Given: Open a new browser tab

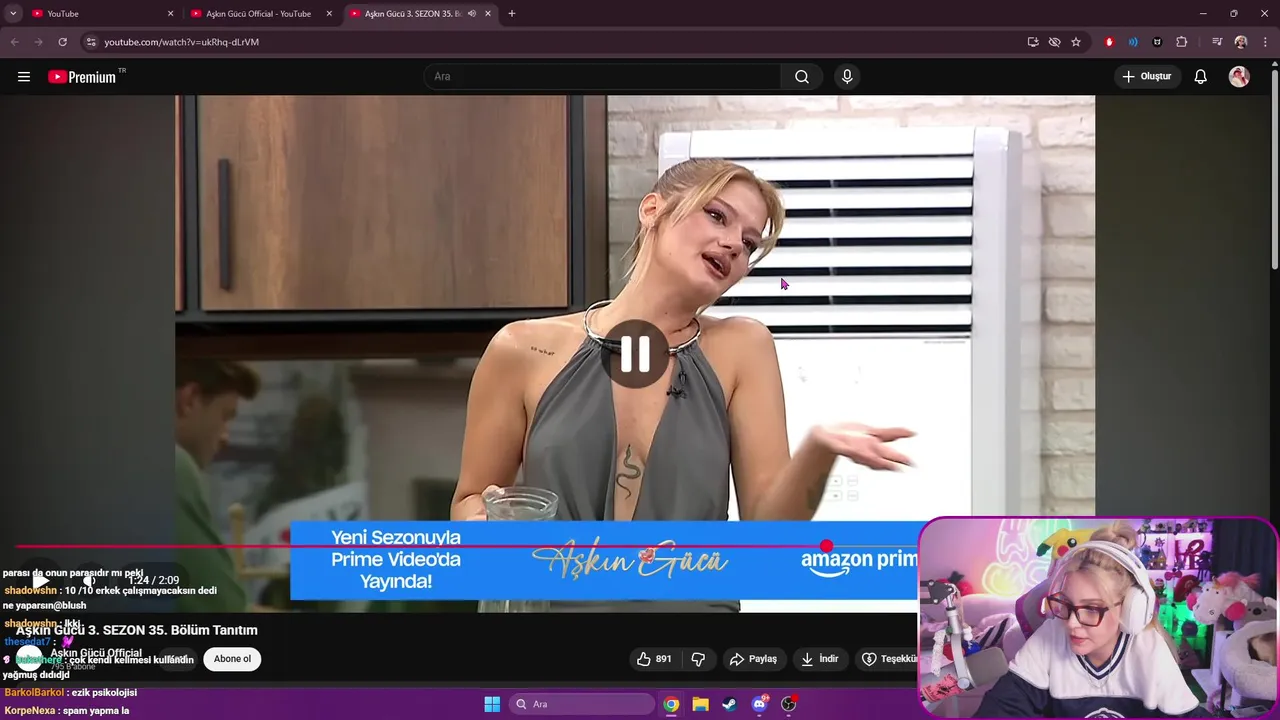Looking at the screenshot, I should tap(512, 14).
